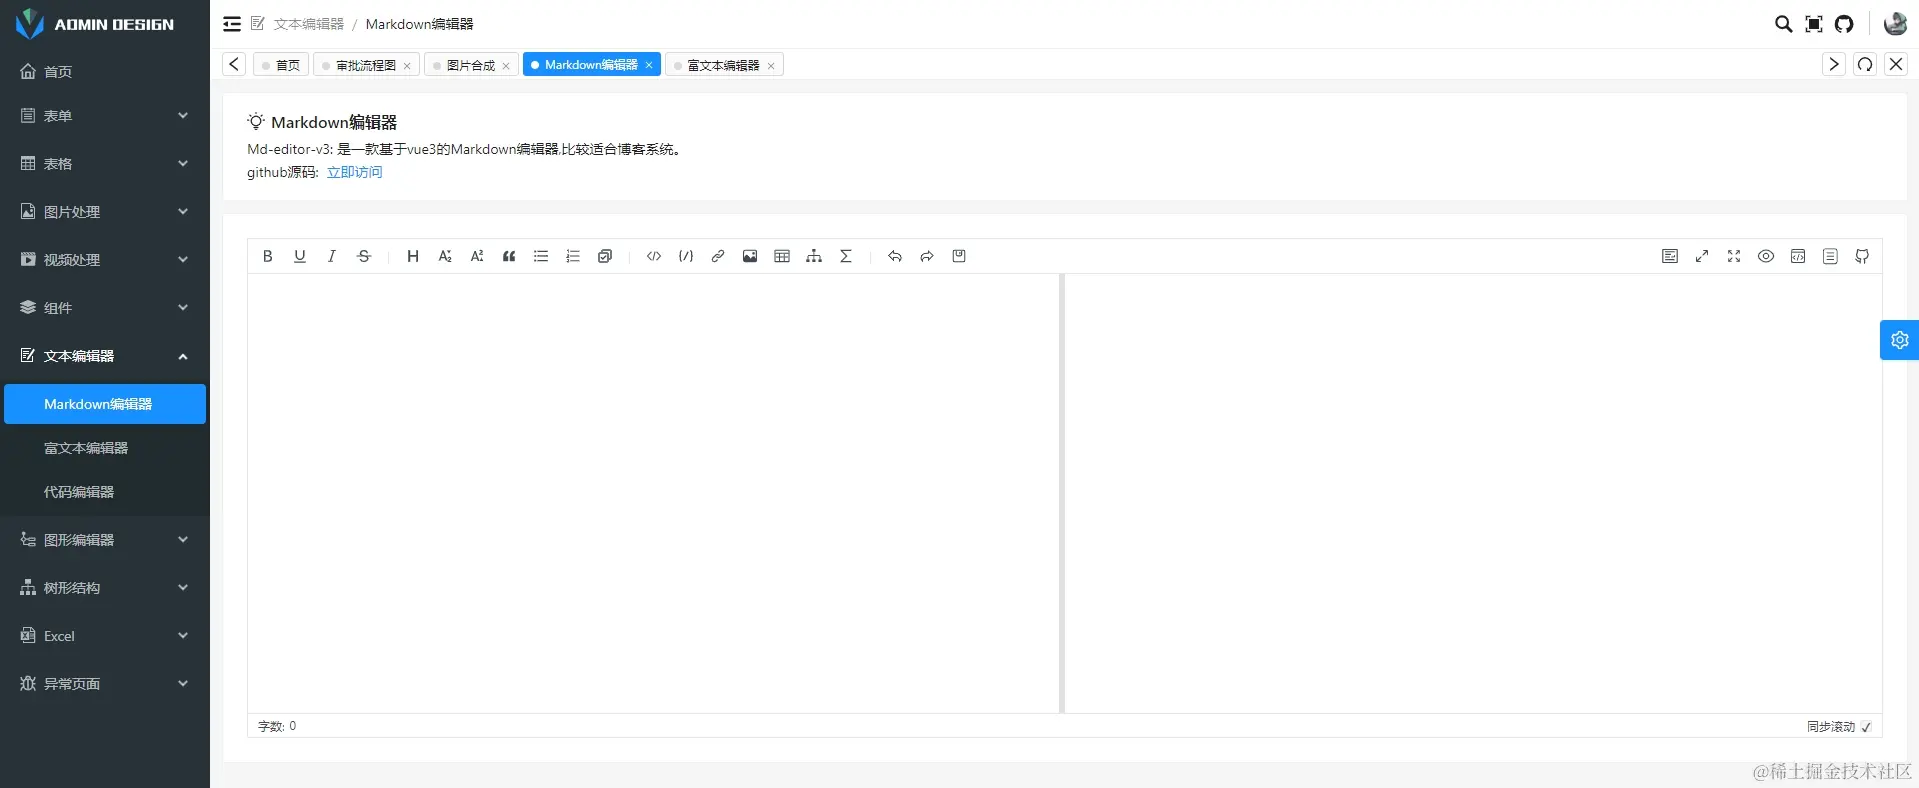
Task: Switch to the 首页 tab
Action: click(281, 65)
